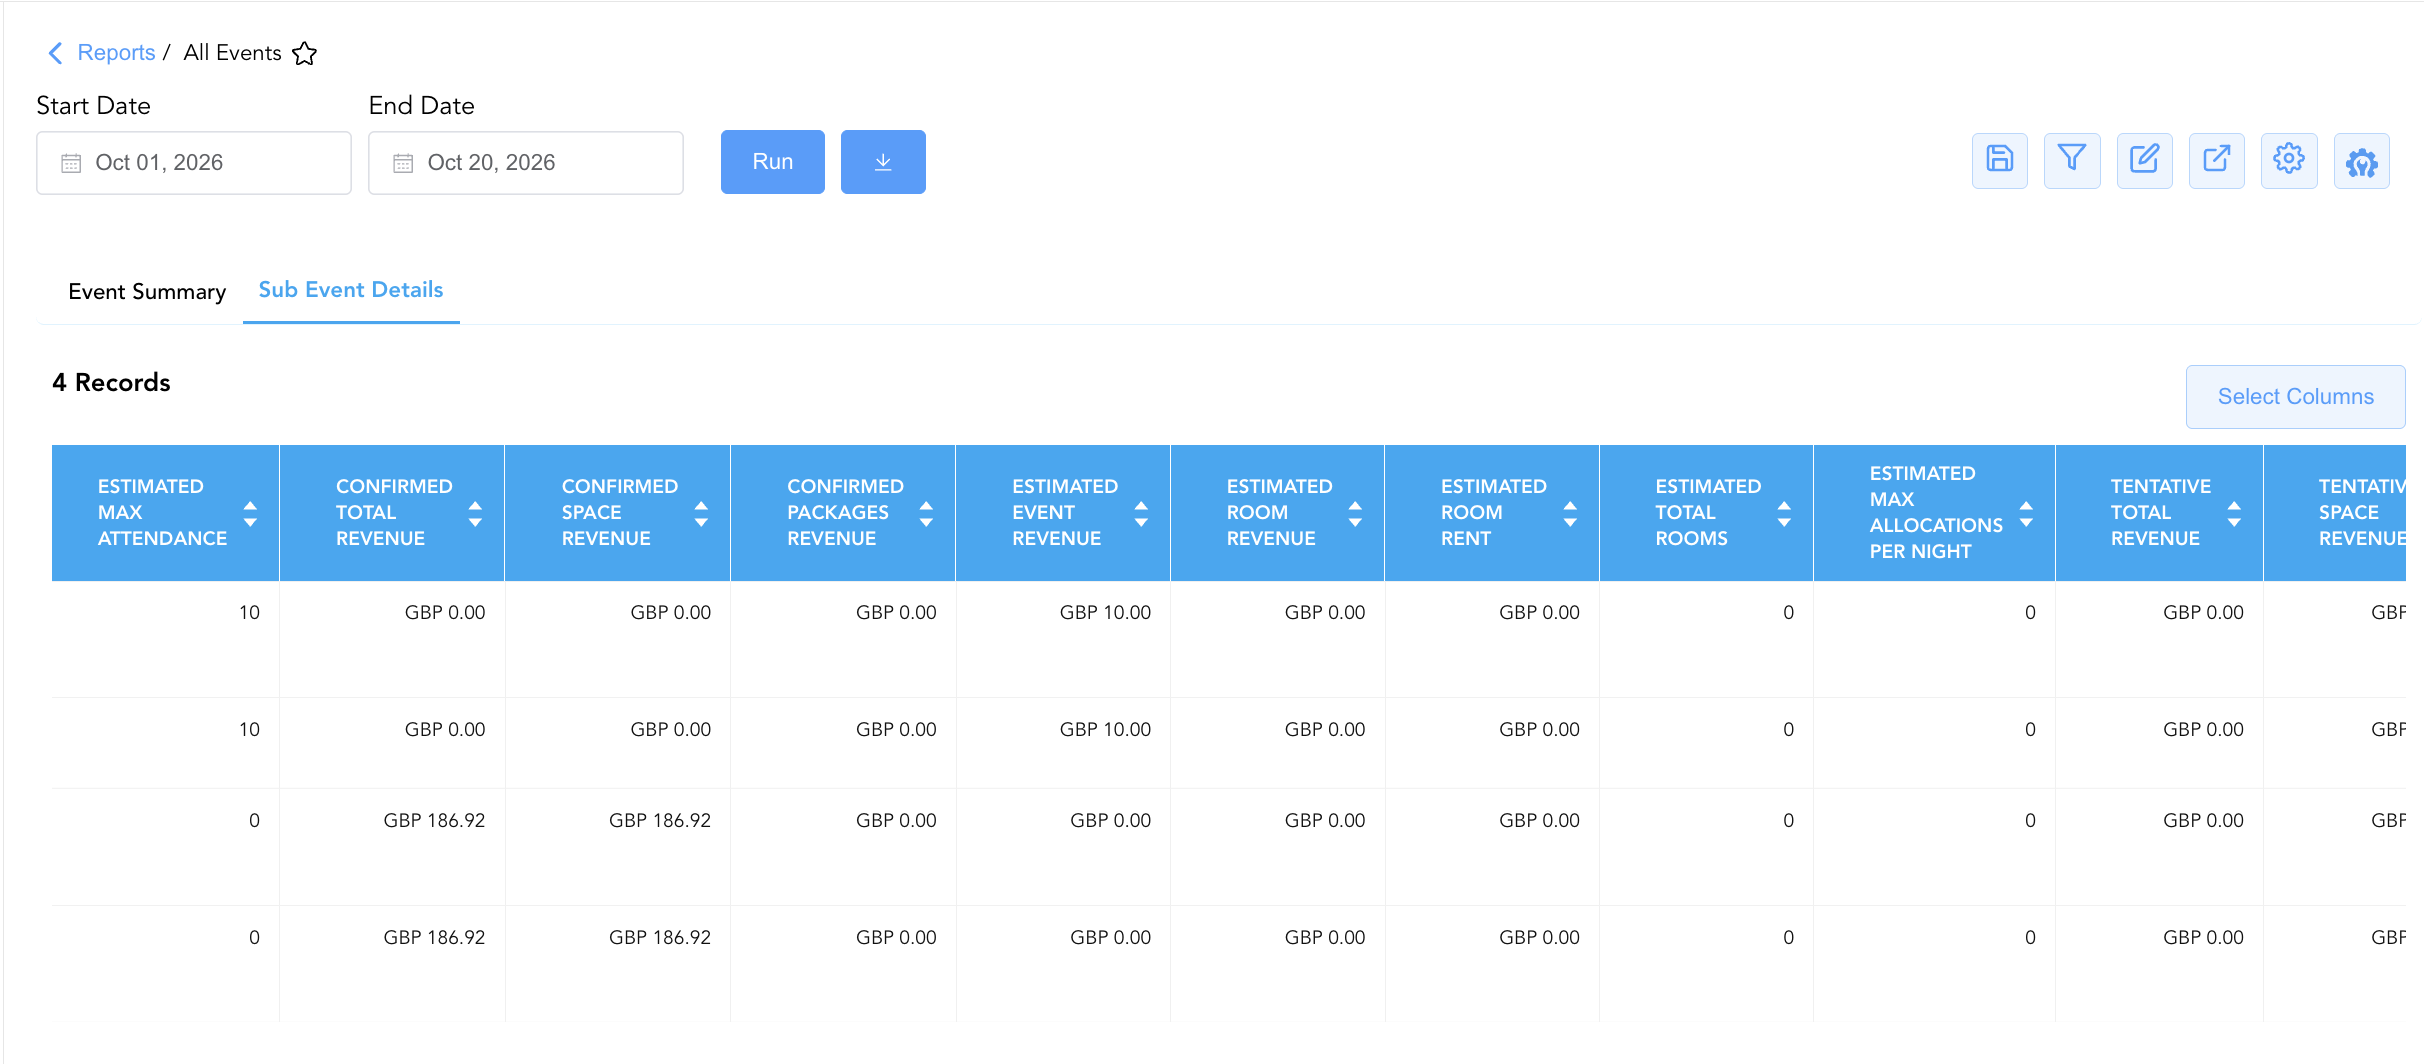The width and height of the screenshot is (2424, 1064).
Task: Click the open-in-new-window export icon
Action: 2217,160
